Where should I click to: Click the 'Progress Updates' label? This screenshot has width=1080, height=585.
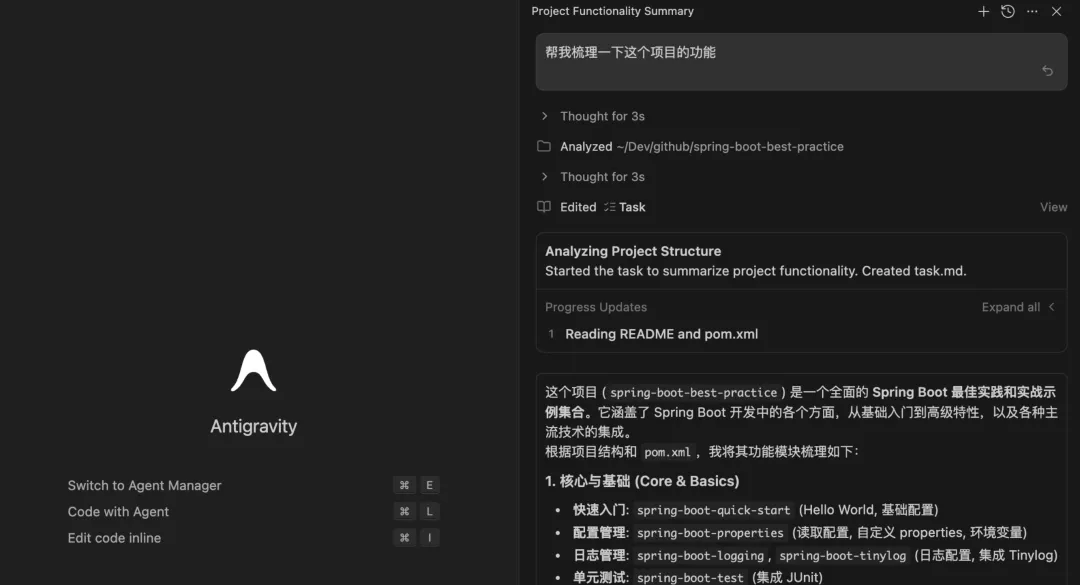click(596, 307)
